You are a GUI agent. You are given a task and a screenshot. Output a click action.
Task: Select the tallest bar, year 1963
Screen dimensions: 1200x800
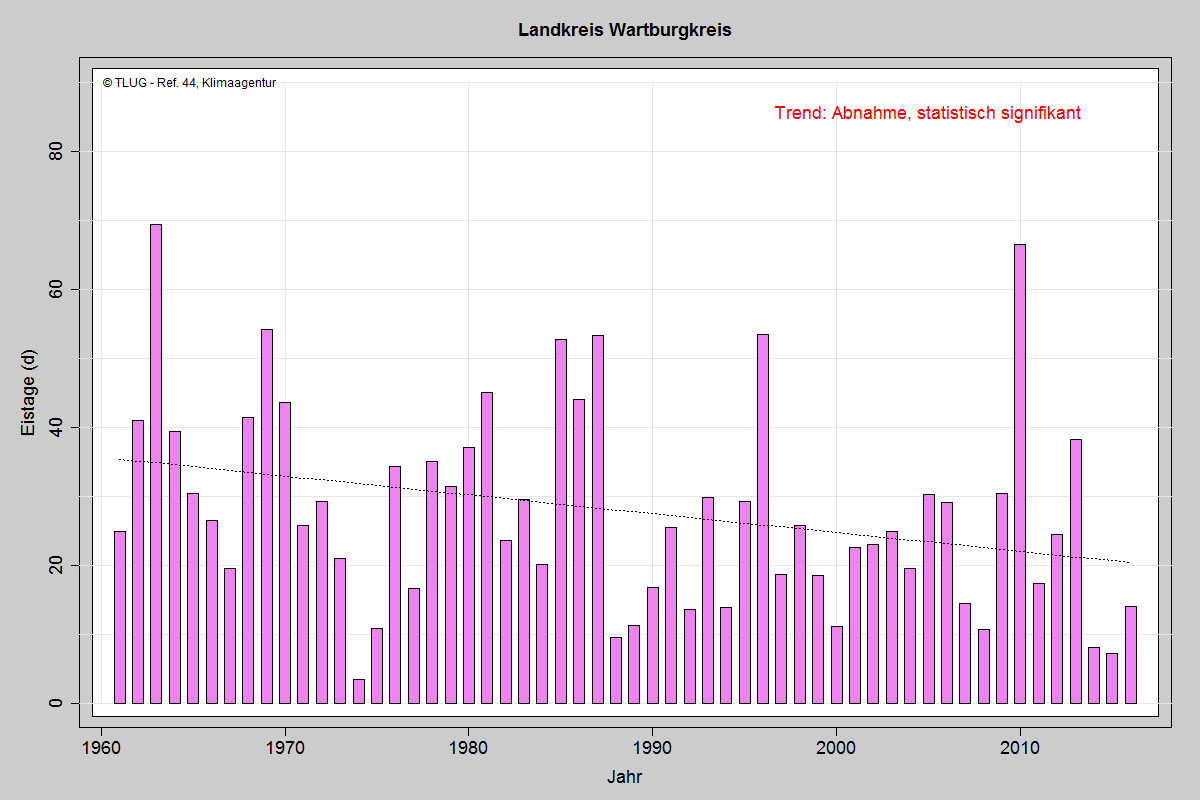coord(156,464)
